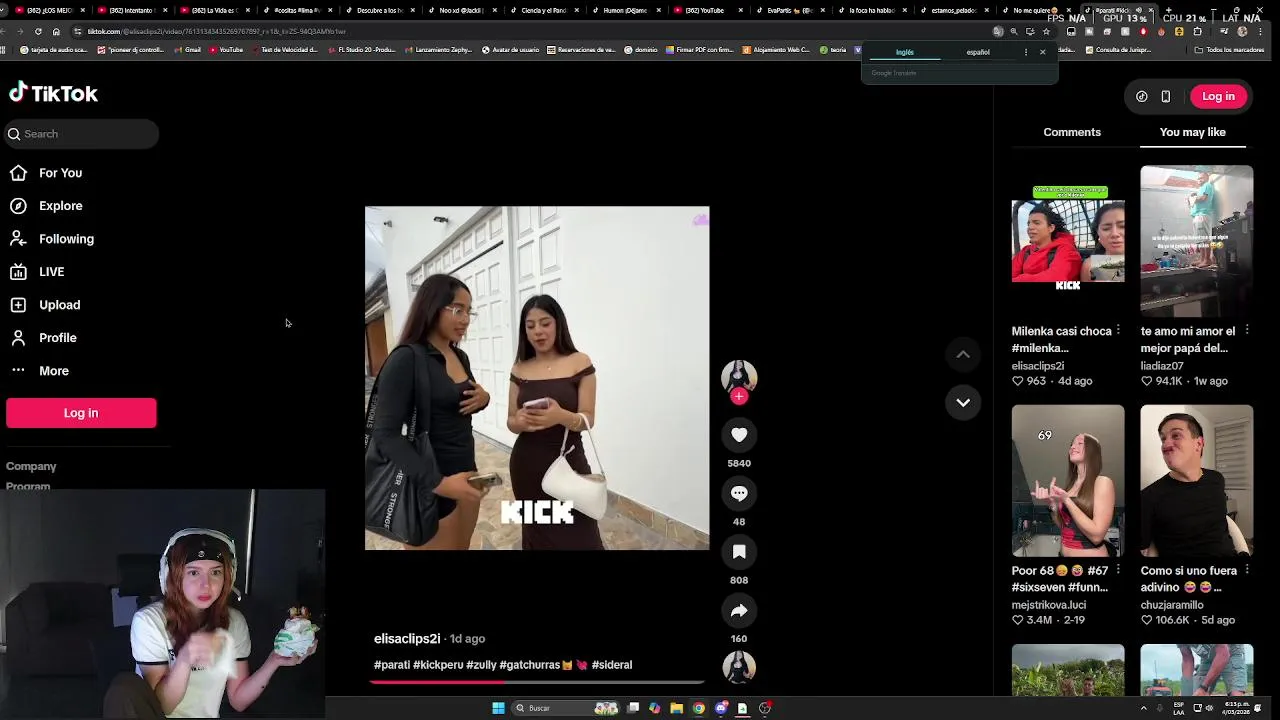Close the Google Translate popup

pyautogui.click(x=1042, y=52)
